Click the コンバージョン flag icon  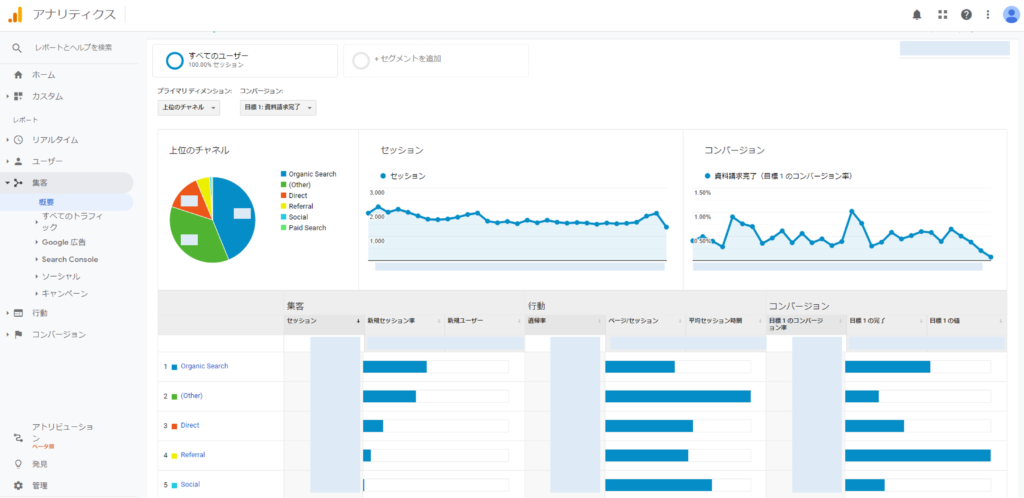(x=18, y=334)
